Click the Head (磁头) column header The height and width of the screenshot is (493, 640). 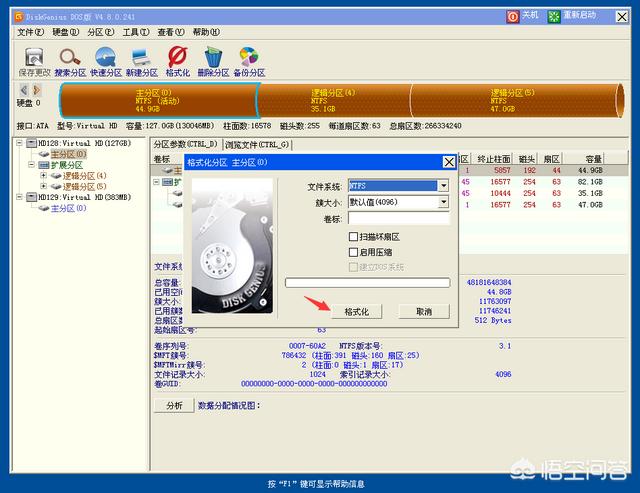[527, 159]
